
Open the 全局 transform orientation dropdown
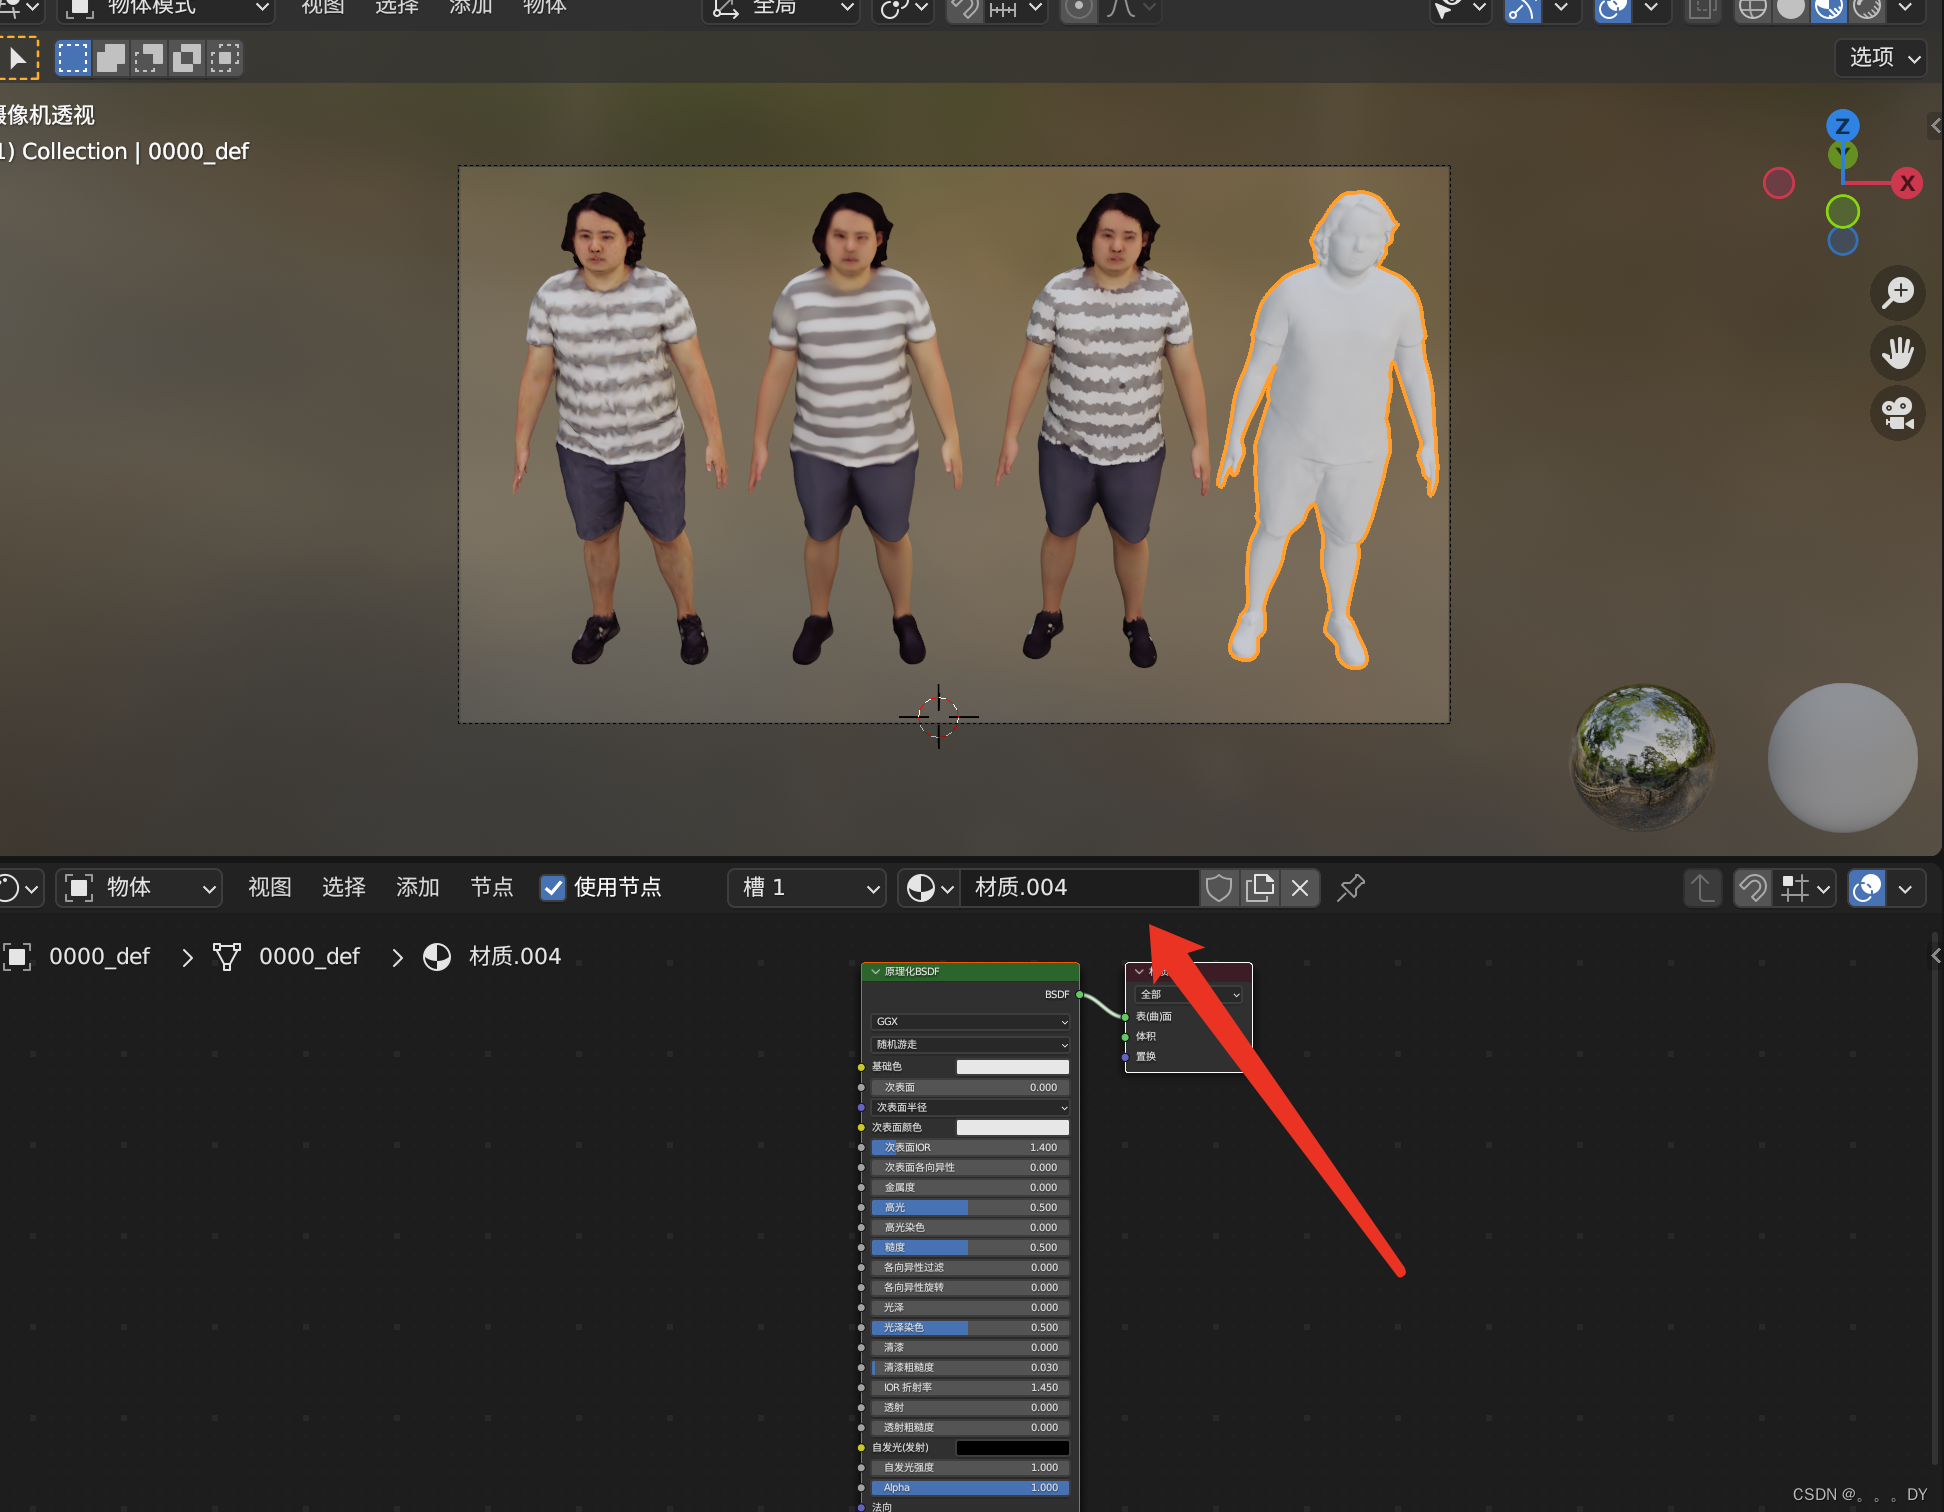[x=780, y=8]
